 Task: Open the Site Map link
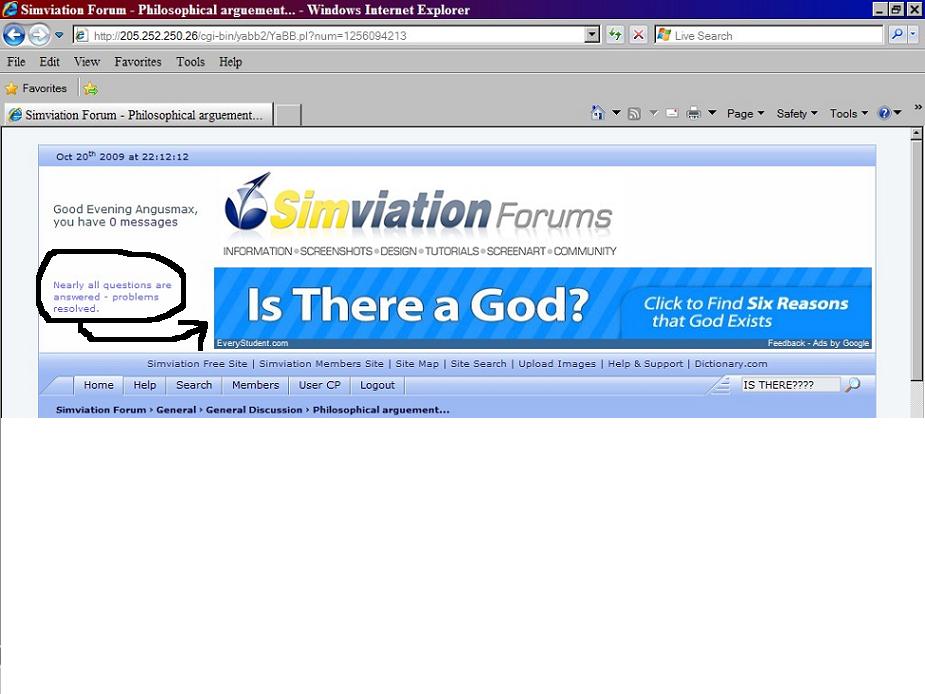[x=417, y=364]
